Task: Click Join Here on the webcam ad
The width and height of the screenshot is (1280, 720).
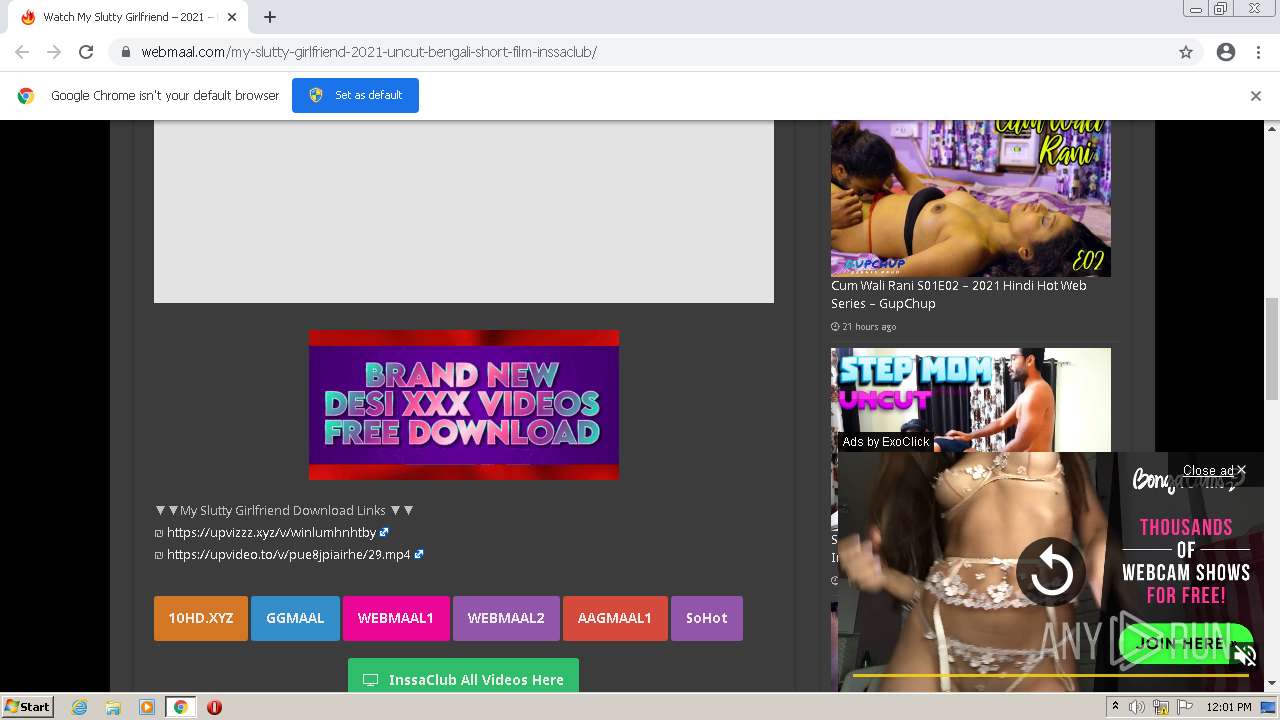Action: (x=1186, y=642)
